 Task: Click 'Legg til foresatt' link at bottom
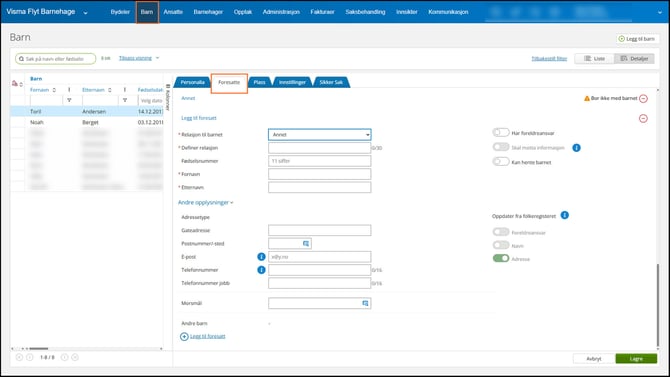coord(208,336)
